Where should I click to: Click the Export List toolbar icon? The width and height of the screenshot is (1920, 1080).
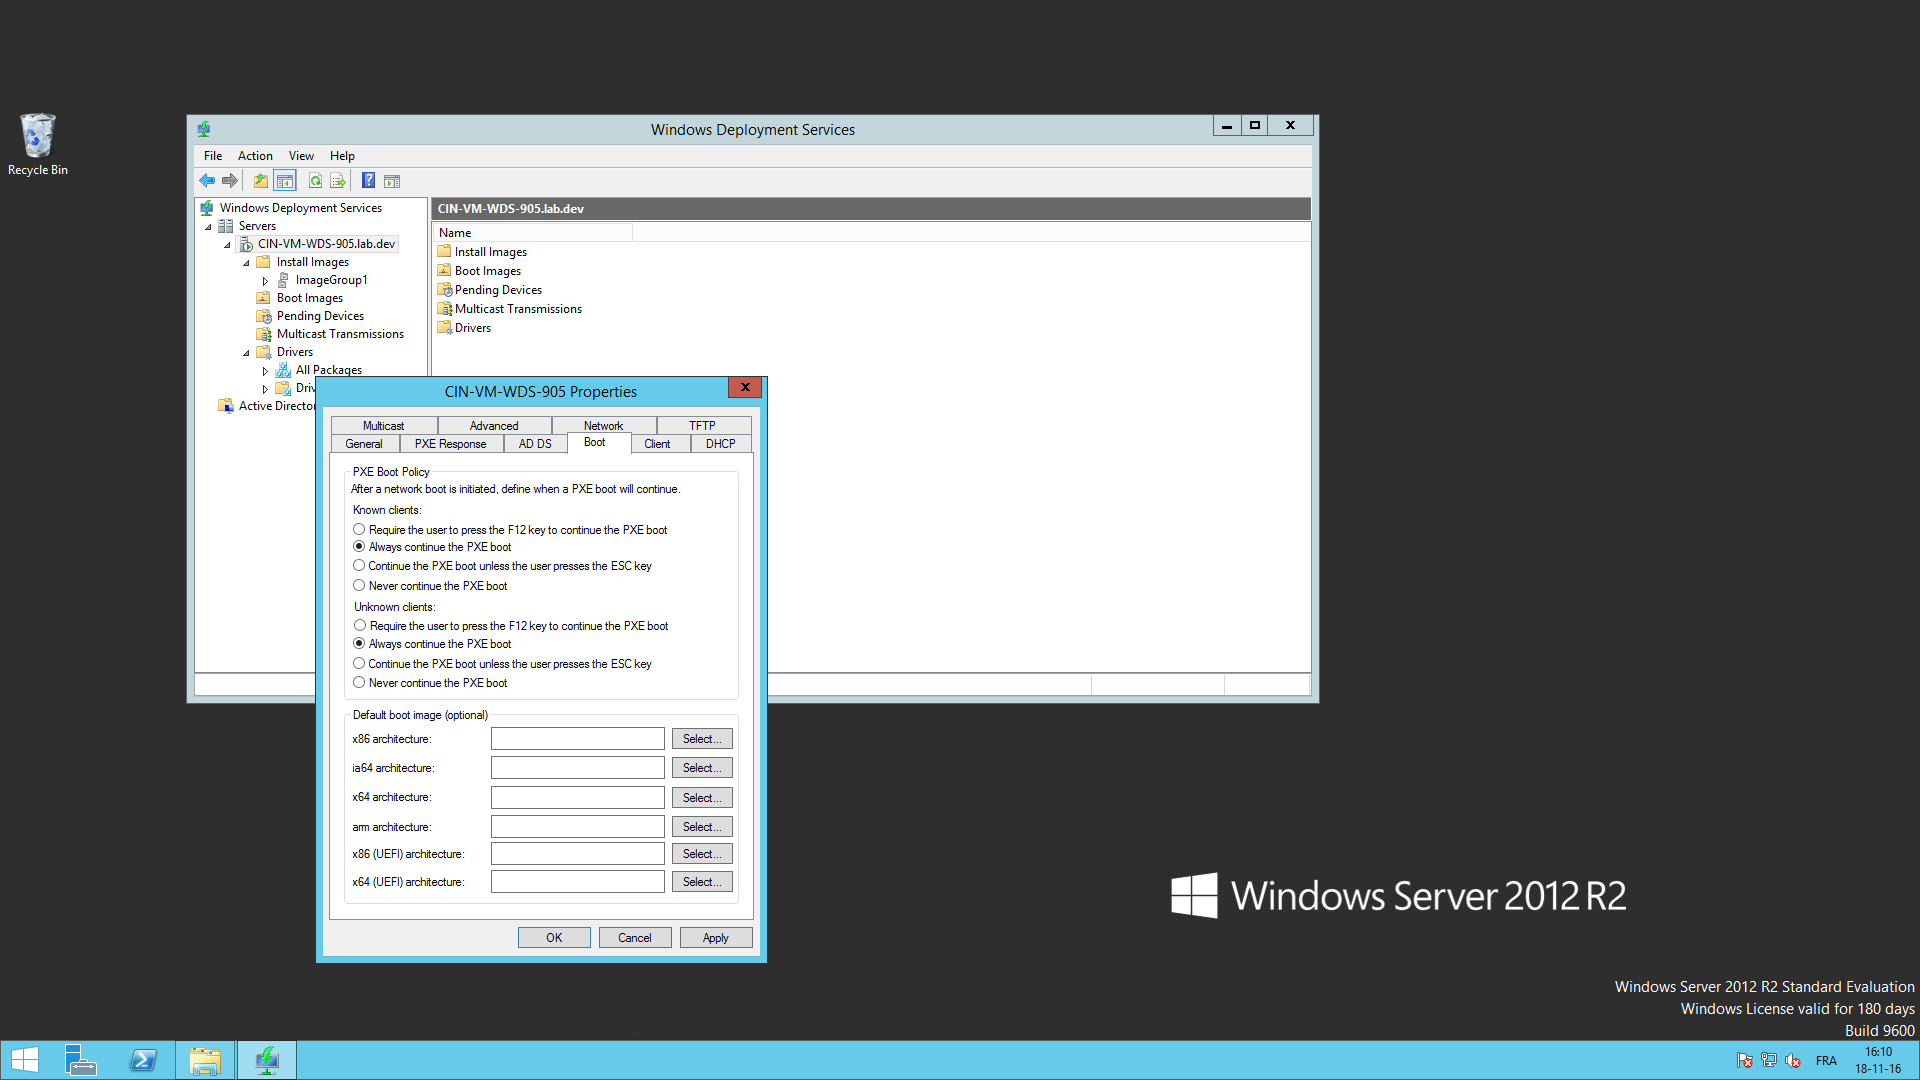pos(338,181)
